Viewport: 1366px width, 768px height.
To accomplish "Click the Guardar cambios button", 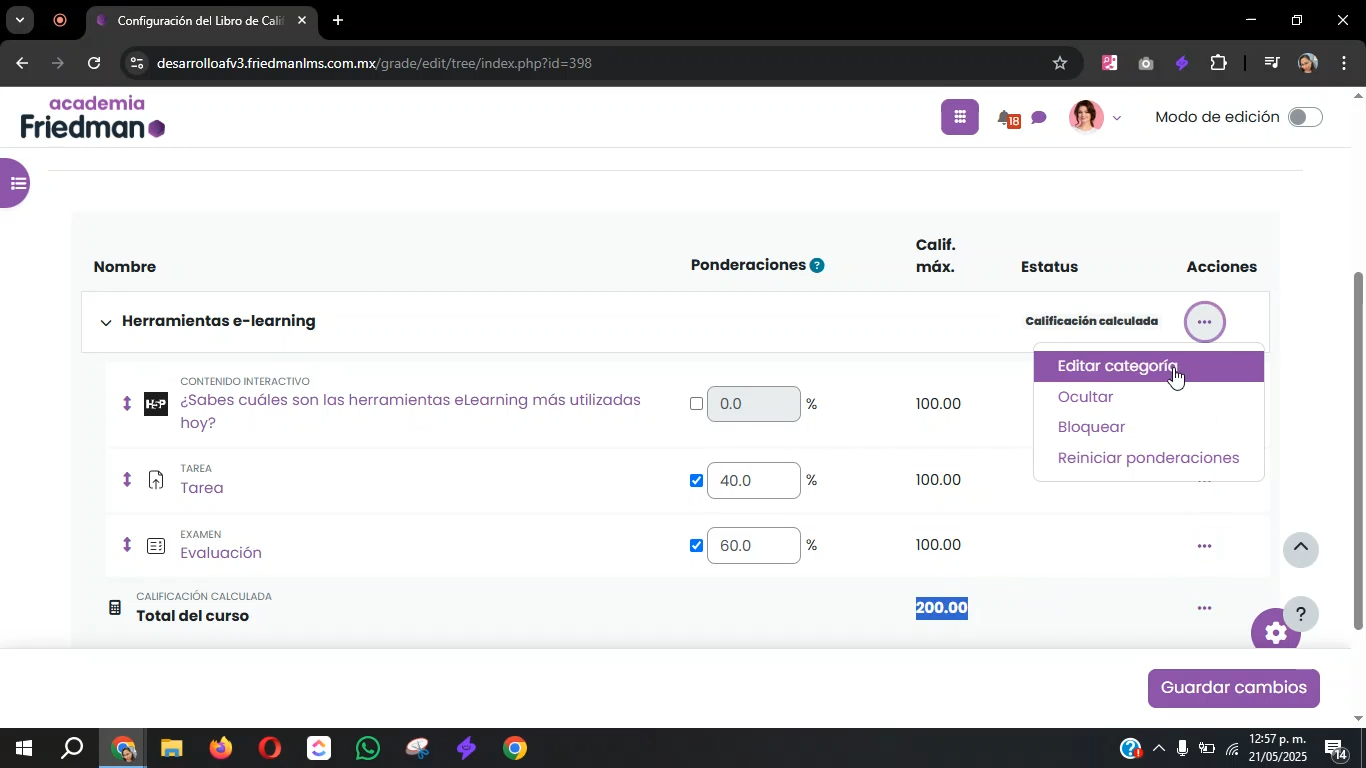I will [x=1234, y=688].
